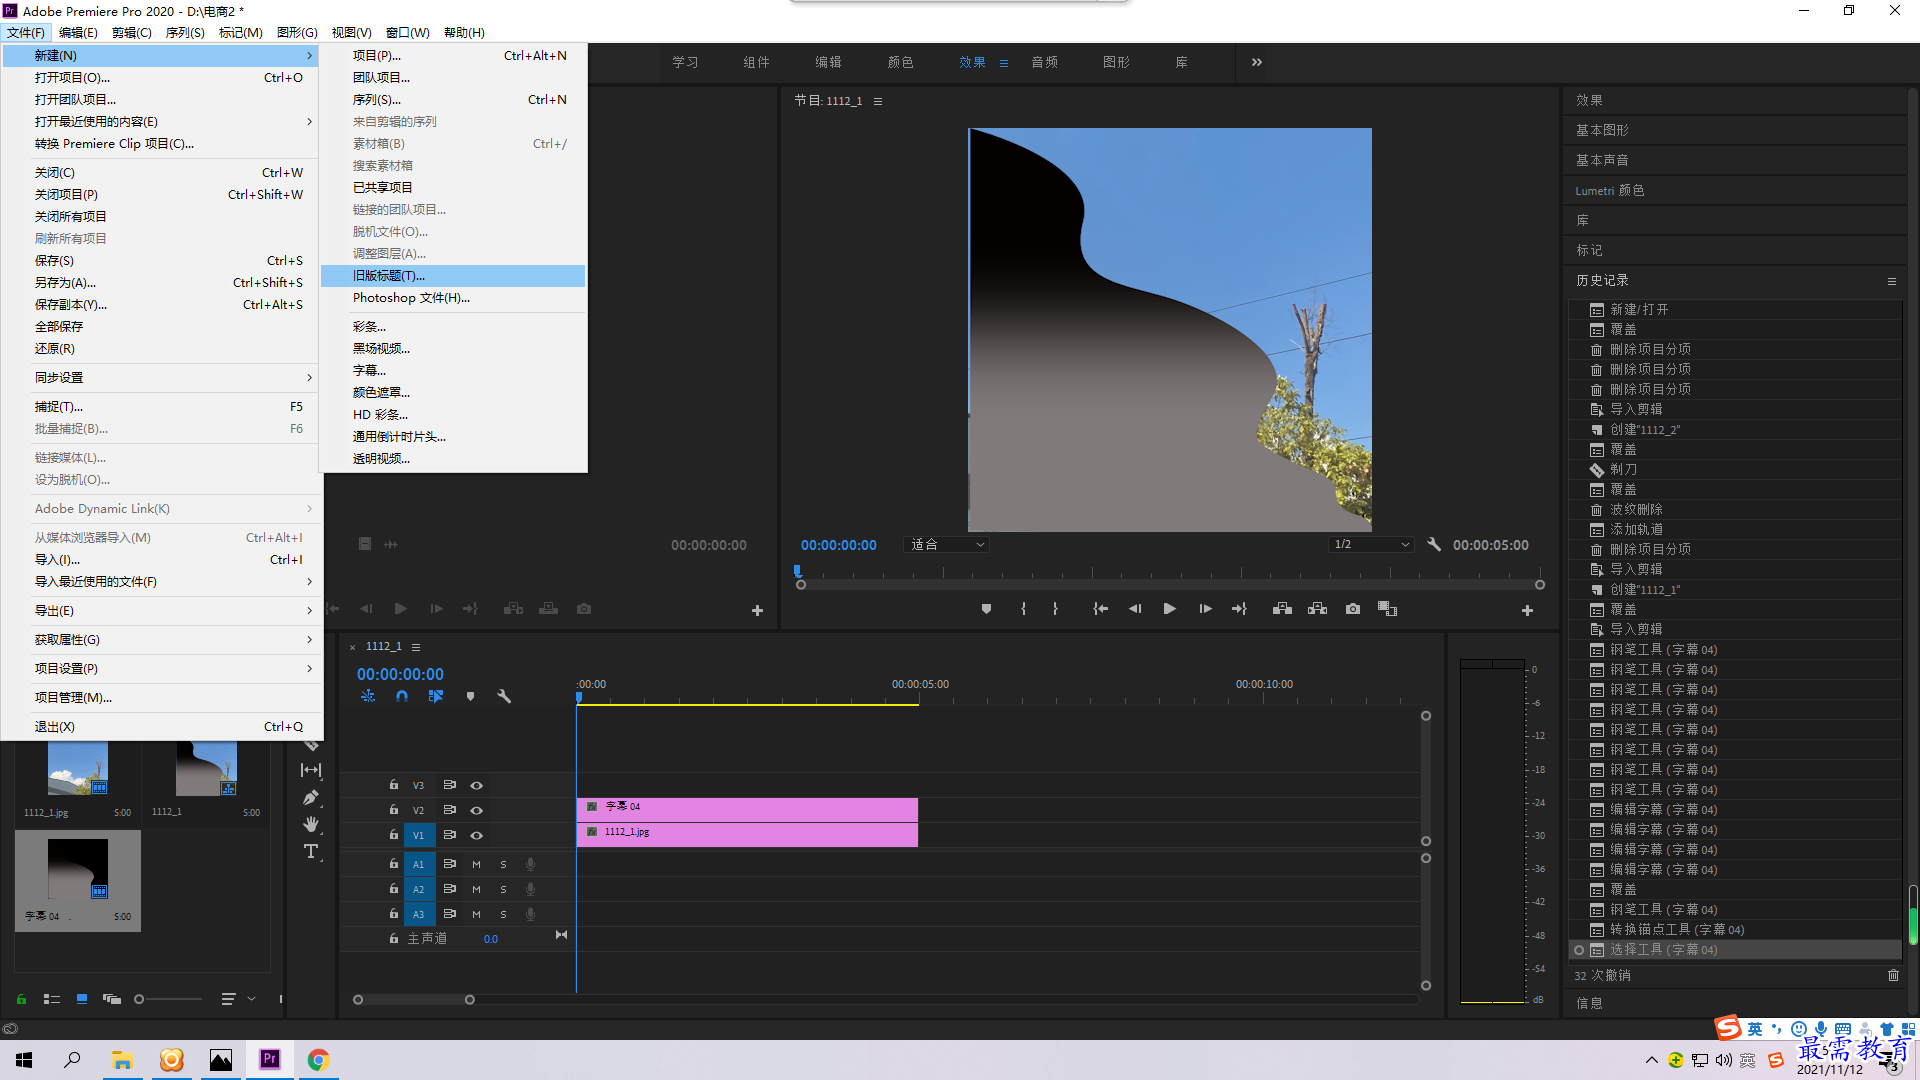Toggle V3 track output eye

coord(477,786)
